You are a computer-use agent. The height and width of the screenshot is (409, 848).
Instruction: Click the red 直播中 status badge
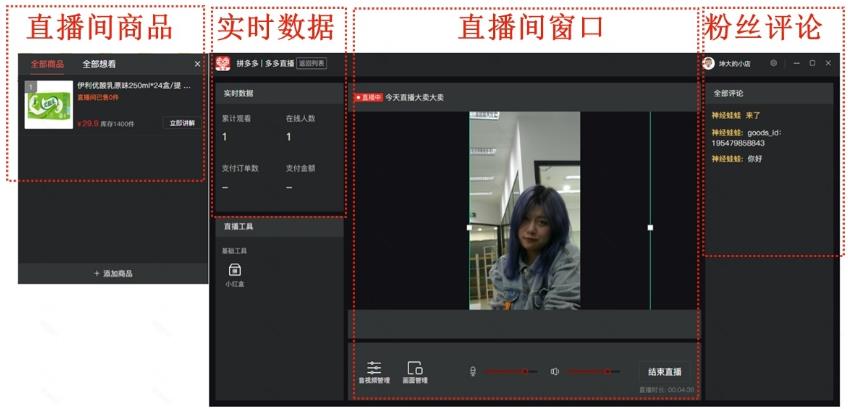tap(368, 98)
